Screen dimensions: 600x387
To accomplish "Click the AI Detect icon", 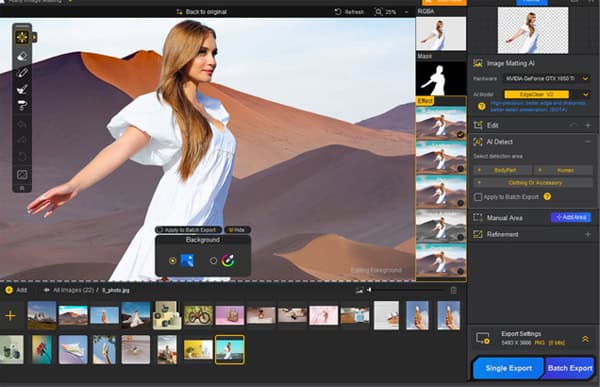I will coord(478,142).
